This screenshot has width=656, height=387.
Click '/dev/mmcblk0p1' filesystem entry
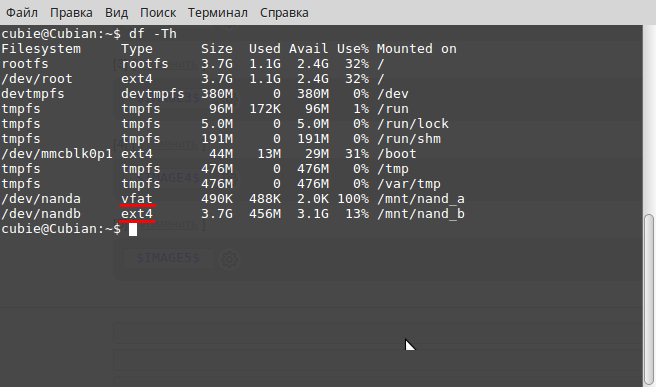pos(57,154)
